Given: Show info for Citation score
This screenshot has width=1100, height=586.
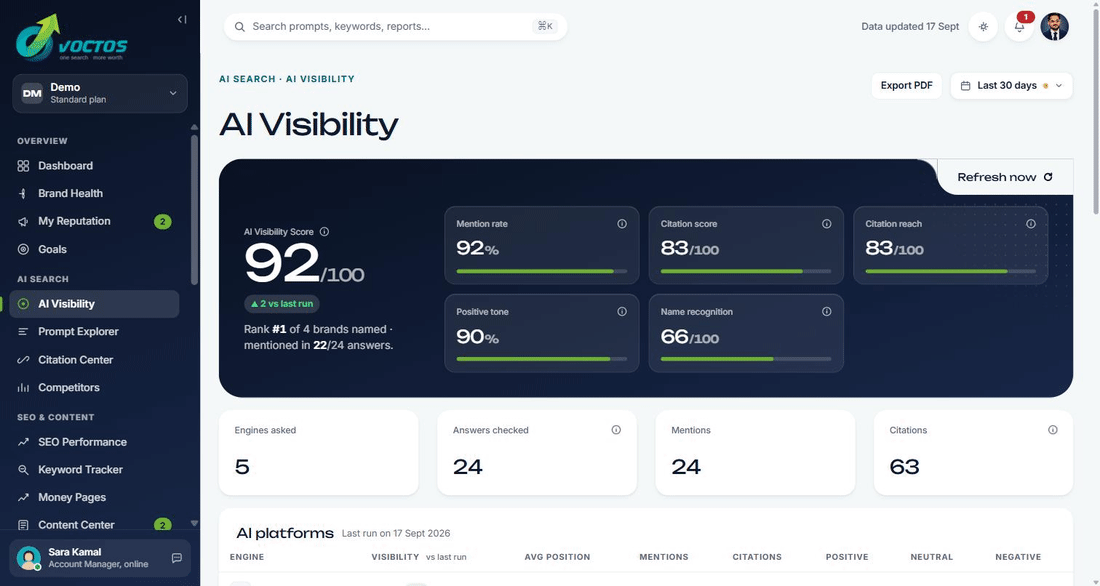Looking at the screenshot, I should coord(826,224).
